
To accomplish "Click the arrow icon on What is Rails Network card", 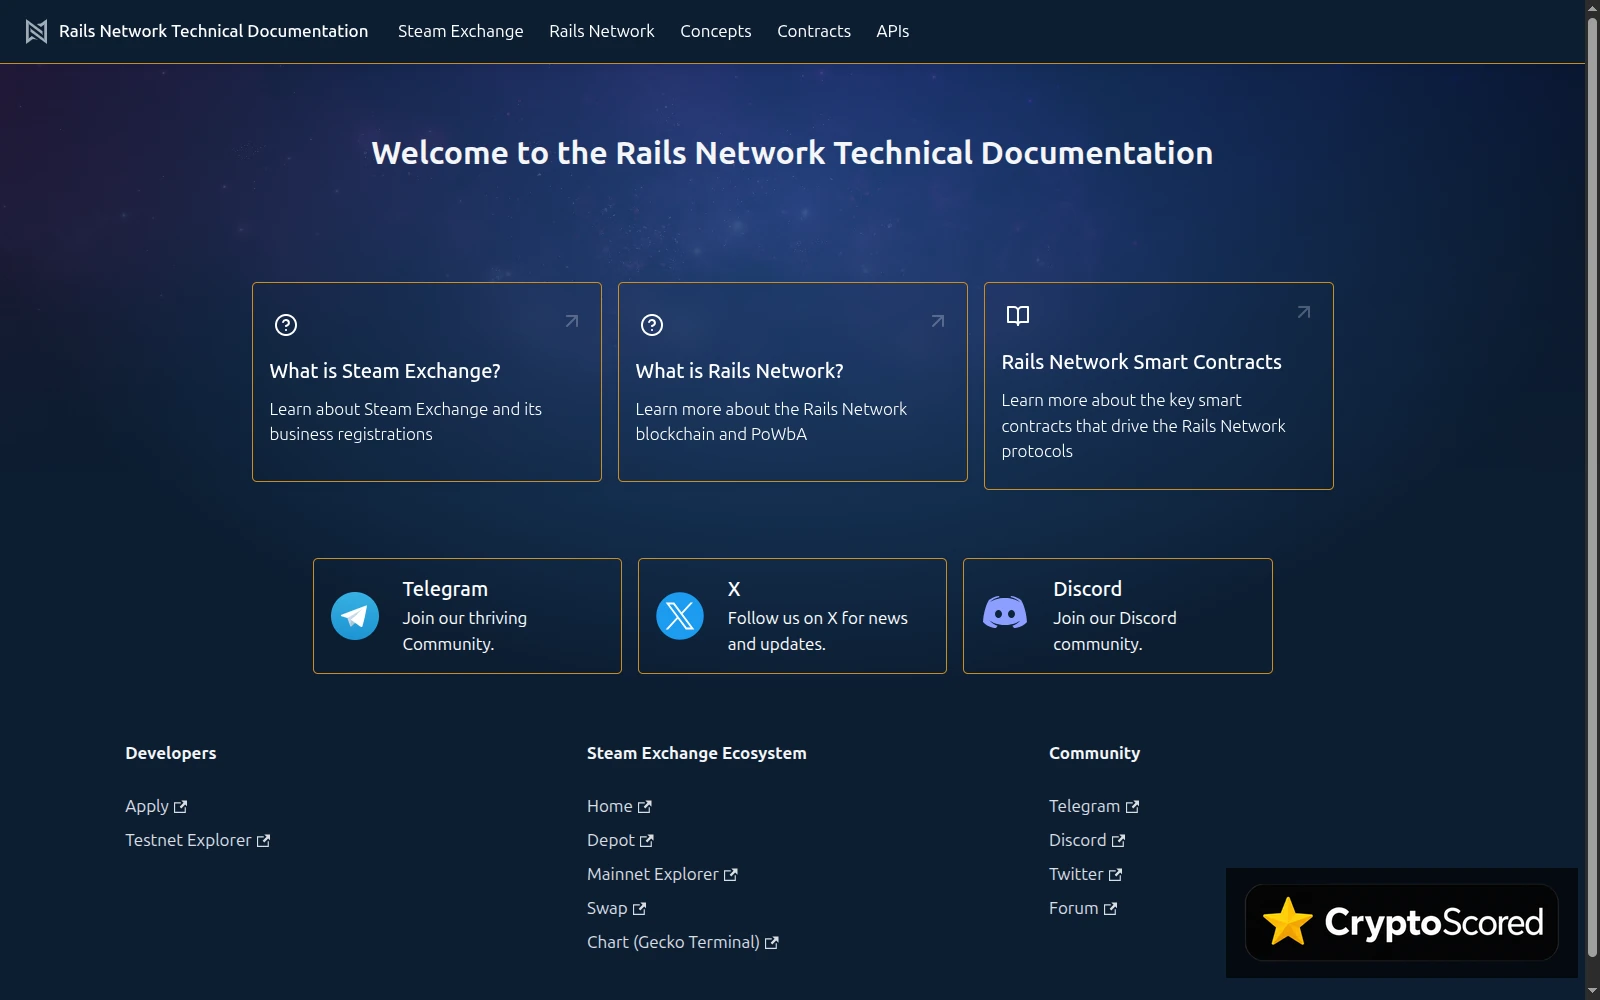I will point(938,321).
